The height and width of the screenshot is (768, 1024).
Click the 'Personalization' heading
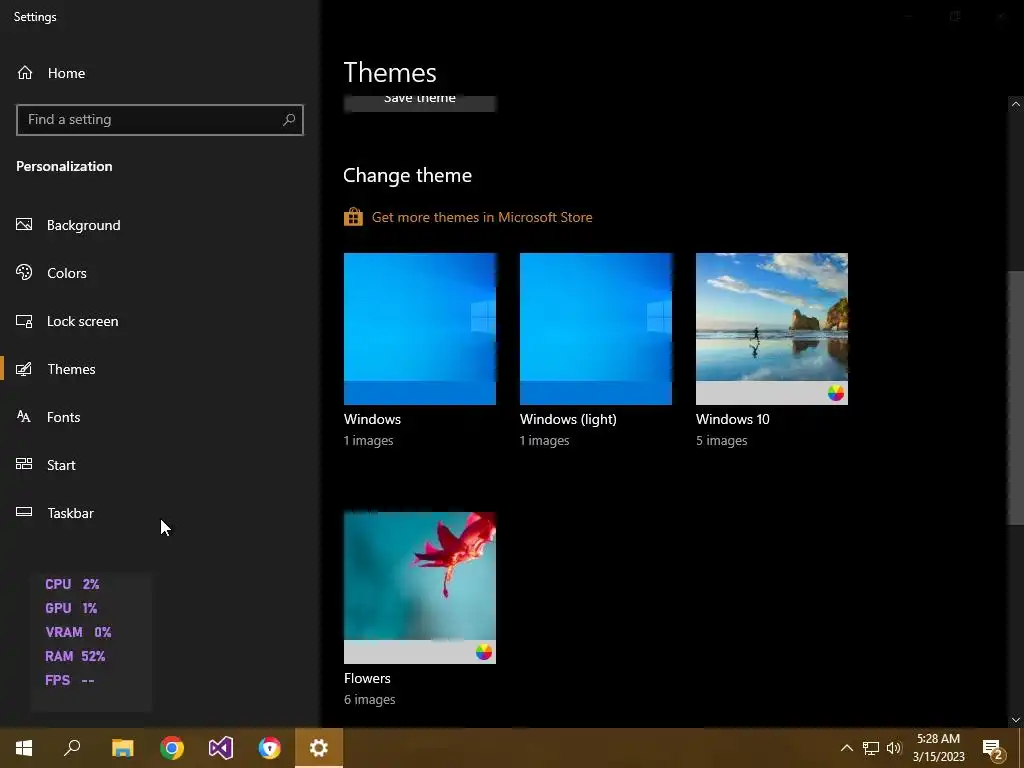[64, 166]
